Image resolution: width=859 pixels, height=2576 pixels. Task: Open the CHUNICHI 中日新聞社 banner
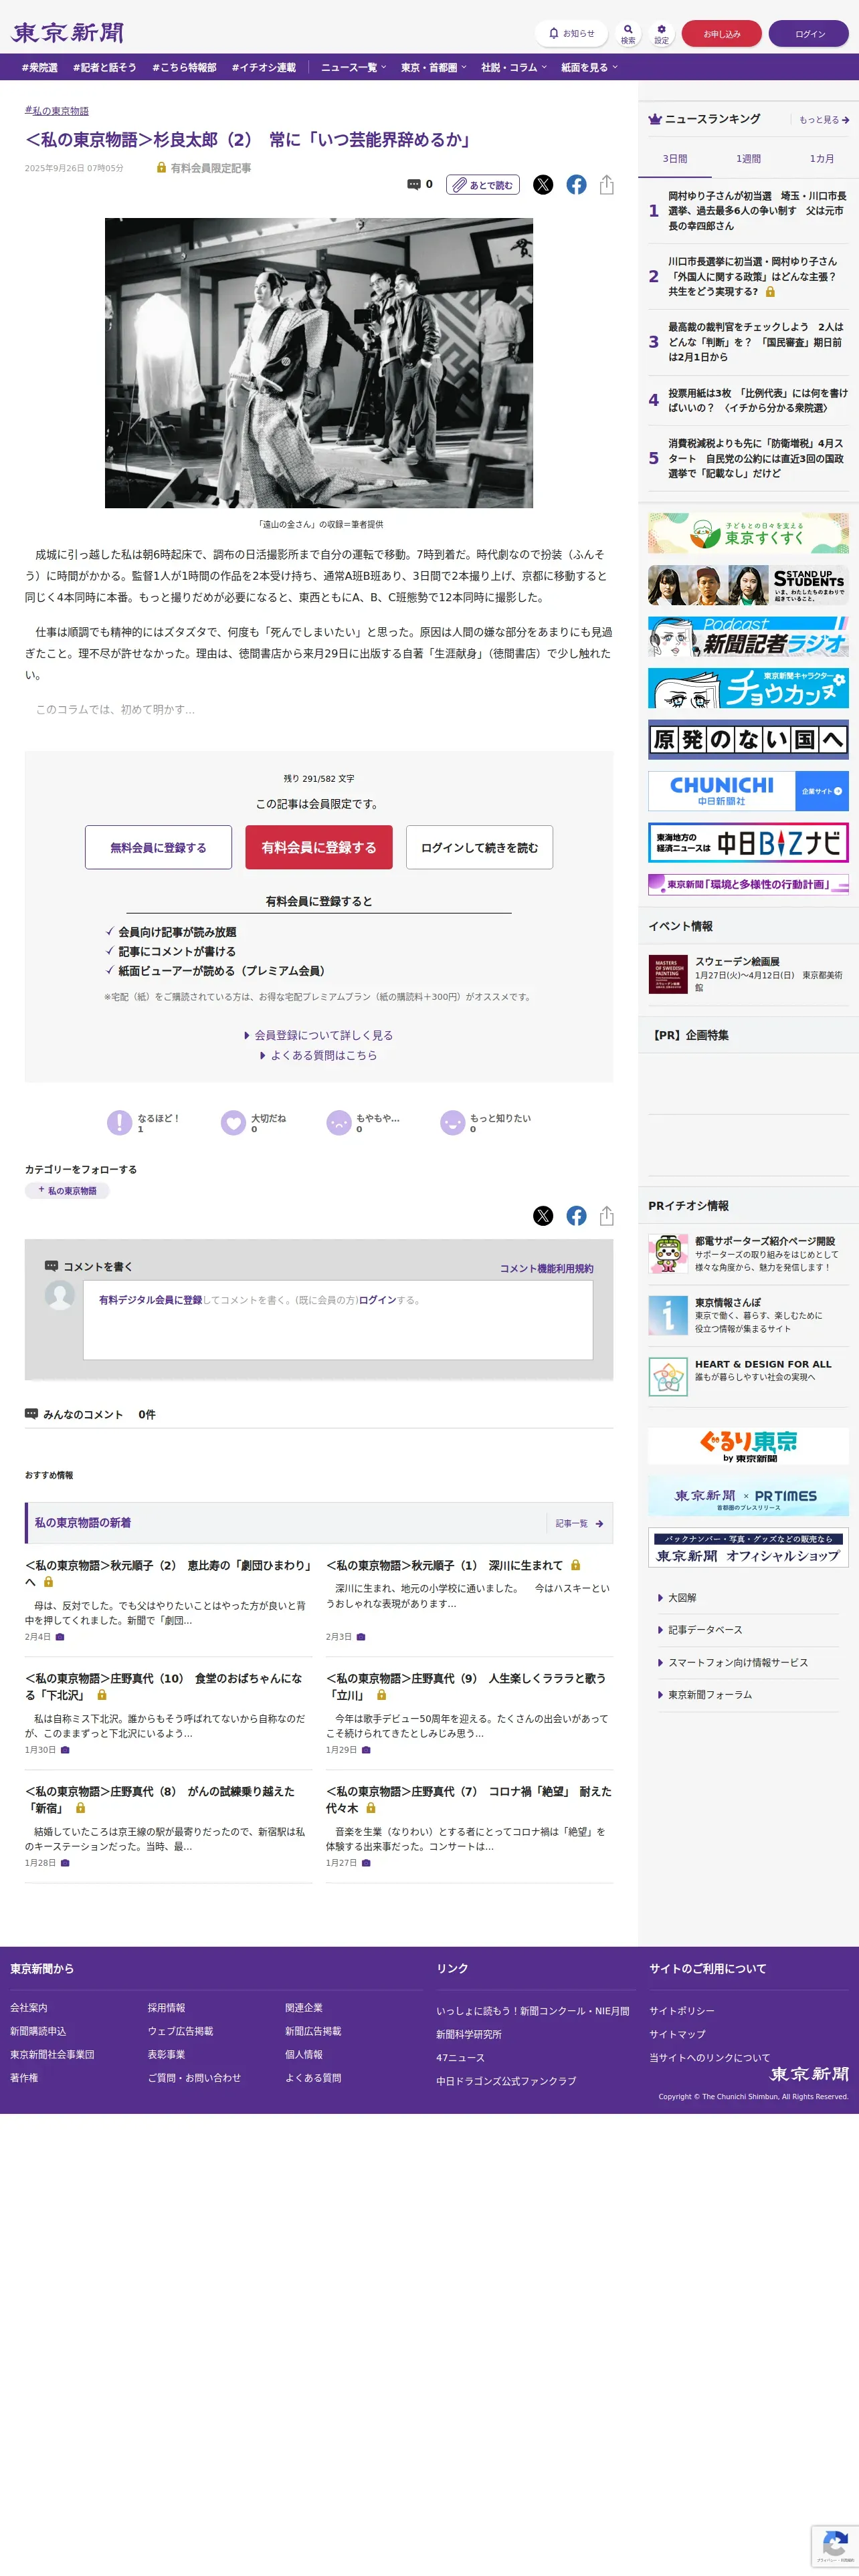tap(748, 791)
